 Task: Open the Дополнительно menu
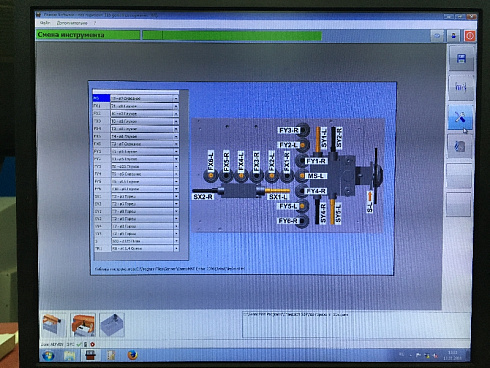click(x=72, y=23)
